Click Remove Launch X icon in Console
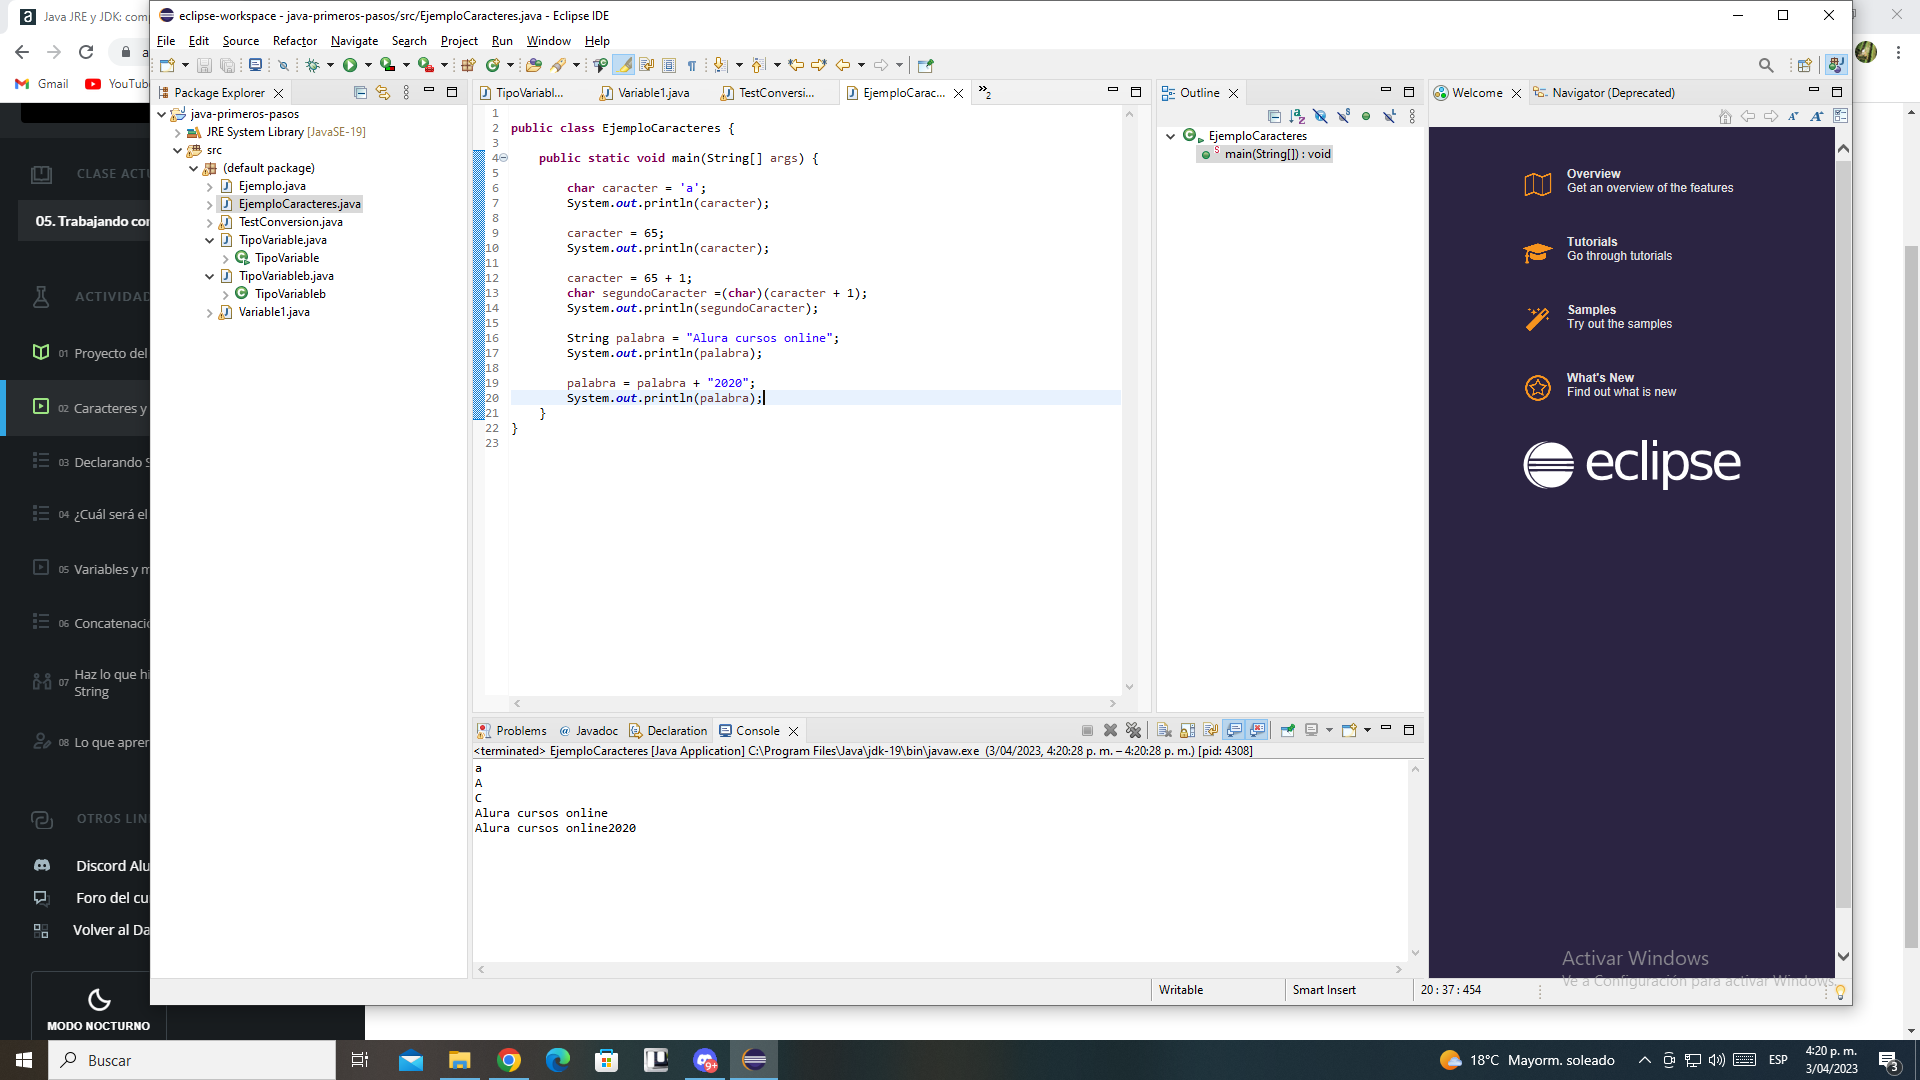Viewport: 1920px width, 1080px height. 1110,730
